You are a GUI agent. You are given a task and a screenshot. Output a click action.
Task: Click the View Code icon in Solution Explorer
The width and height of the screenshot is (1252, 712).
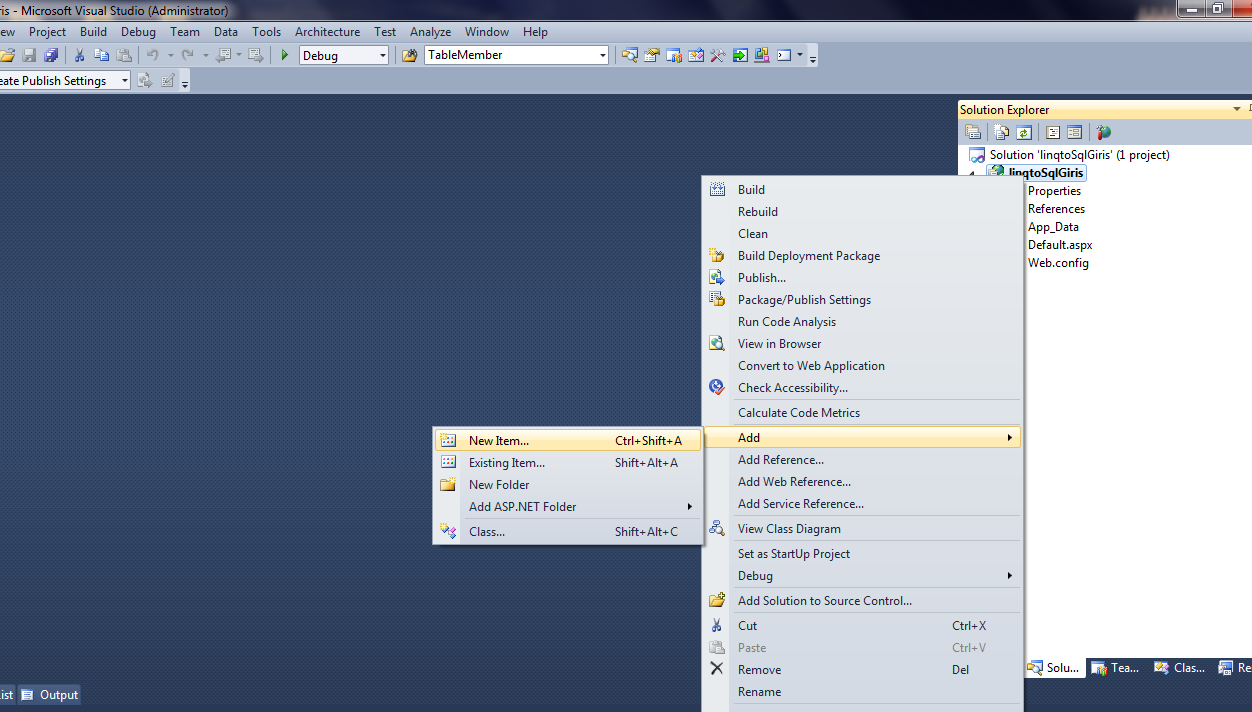1053,132
